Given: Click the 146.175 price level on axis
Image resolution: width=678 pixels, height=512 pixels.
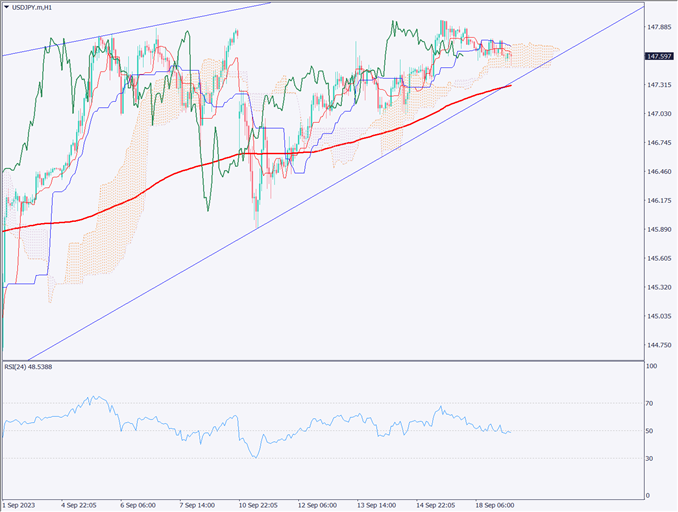Looking at the screenshot, I should [x=658, y=201].
